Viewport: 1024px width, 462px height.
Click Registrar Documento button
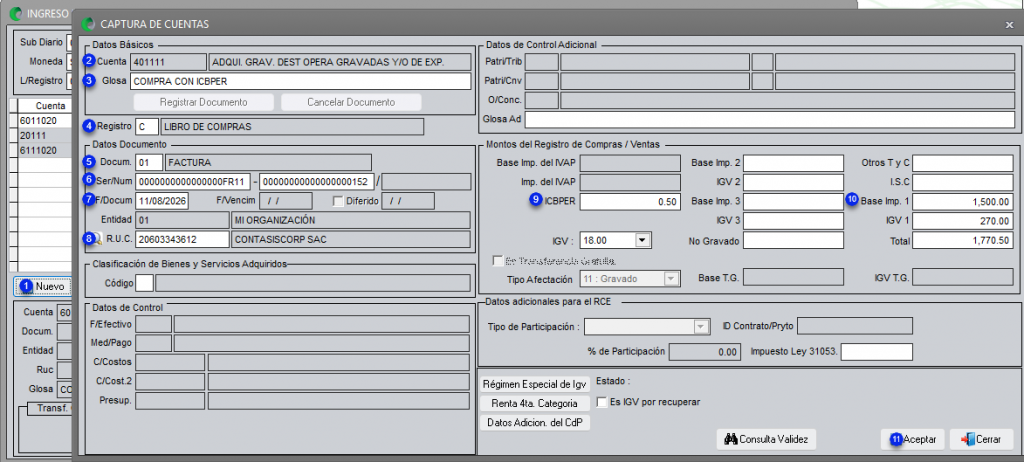(204, 103)
